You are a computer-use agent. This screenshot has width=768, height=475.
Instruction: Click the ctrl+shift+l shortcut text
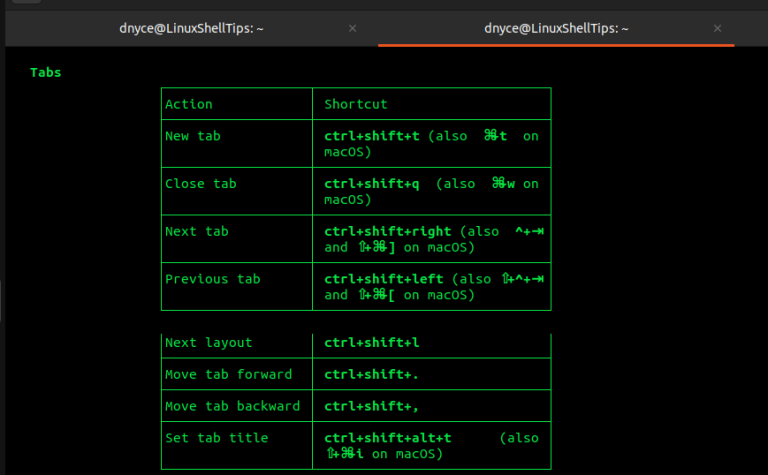372,343
